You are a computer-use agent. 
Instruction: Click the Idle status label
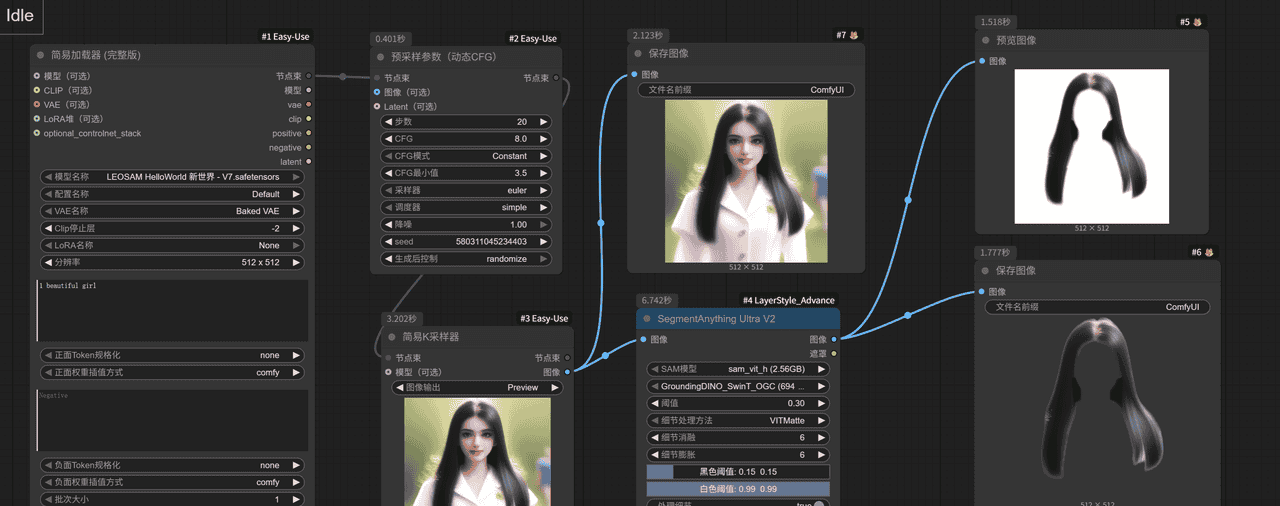coord(19,16)
